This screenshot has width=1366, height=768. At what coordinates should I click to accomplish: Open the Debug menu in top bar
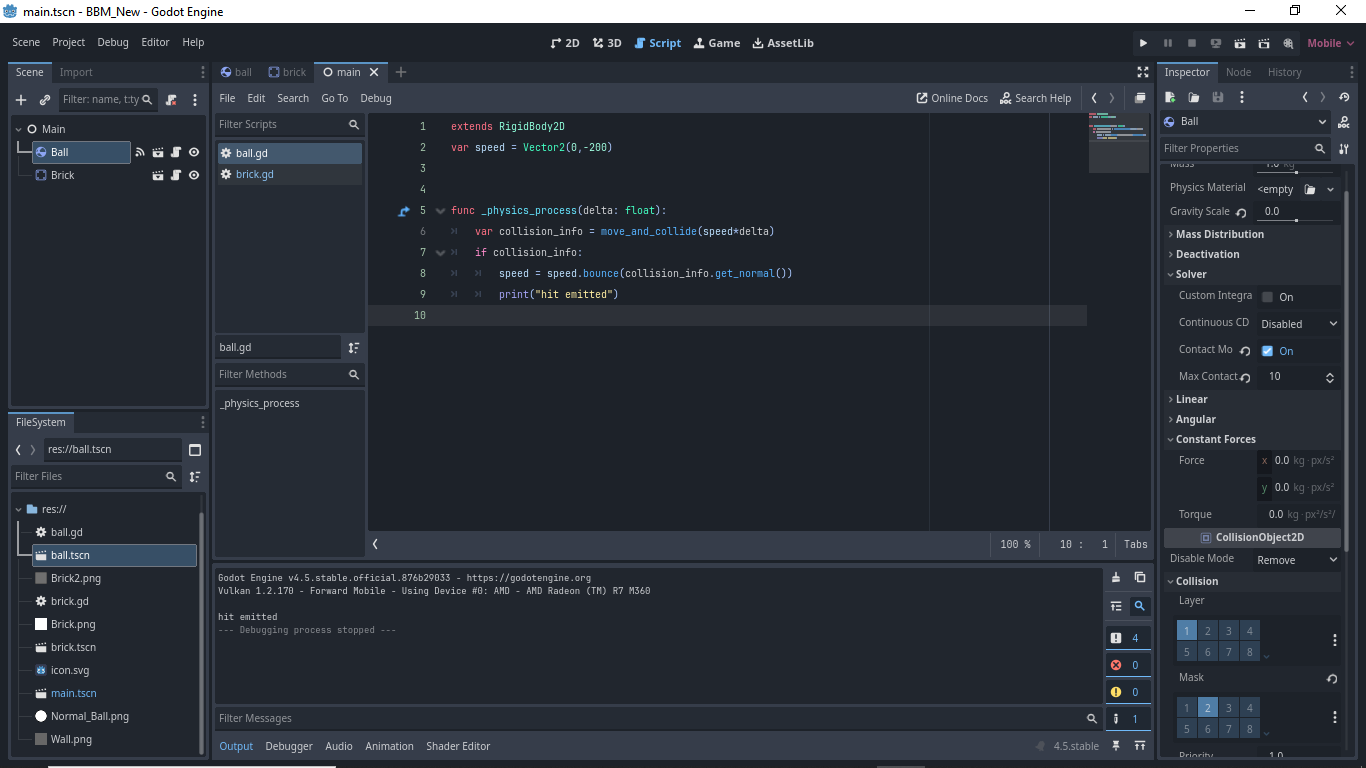click(113, 43)
